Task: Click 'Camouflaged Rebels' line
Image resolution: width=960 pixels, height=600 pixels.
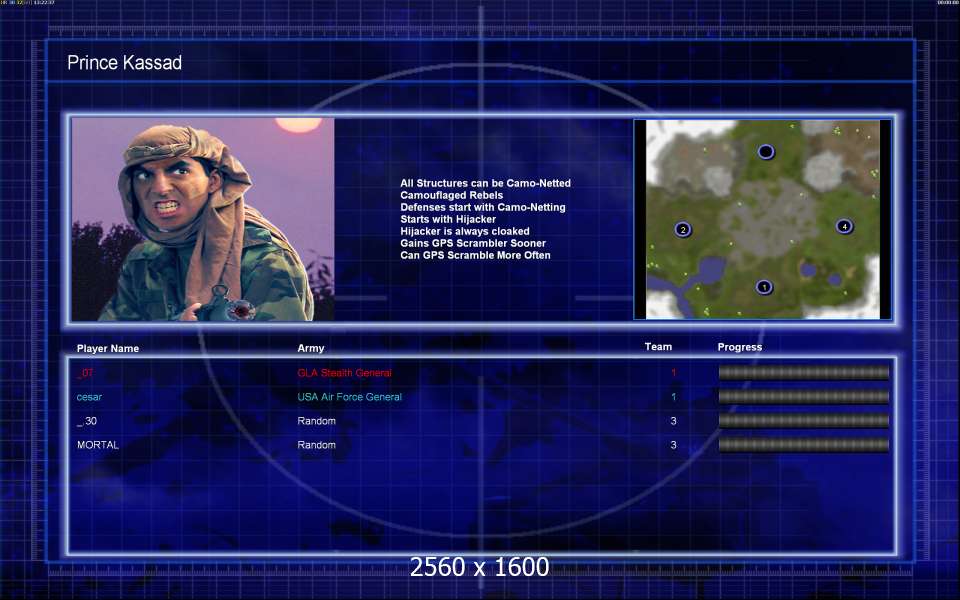Action: click(x=452, y=195)
